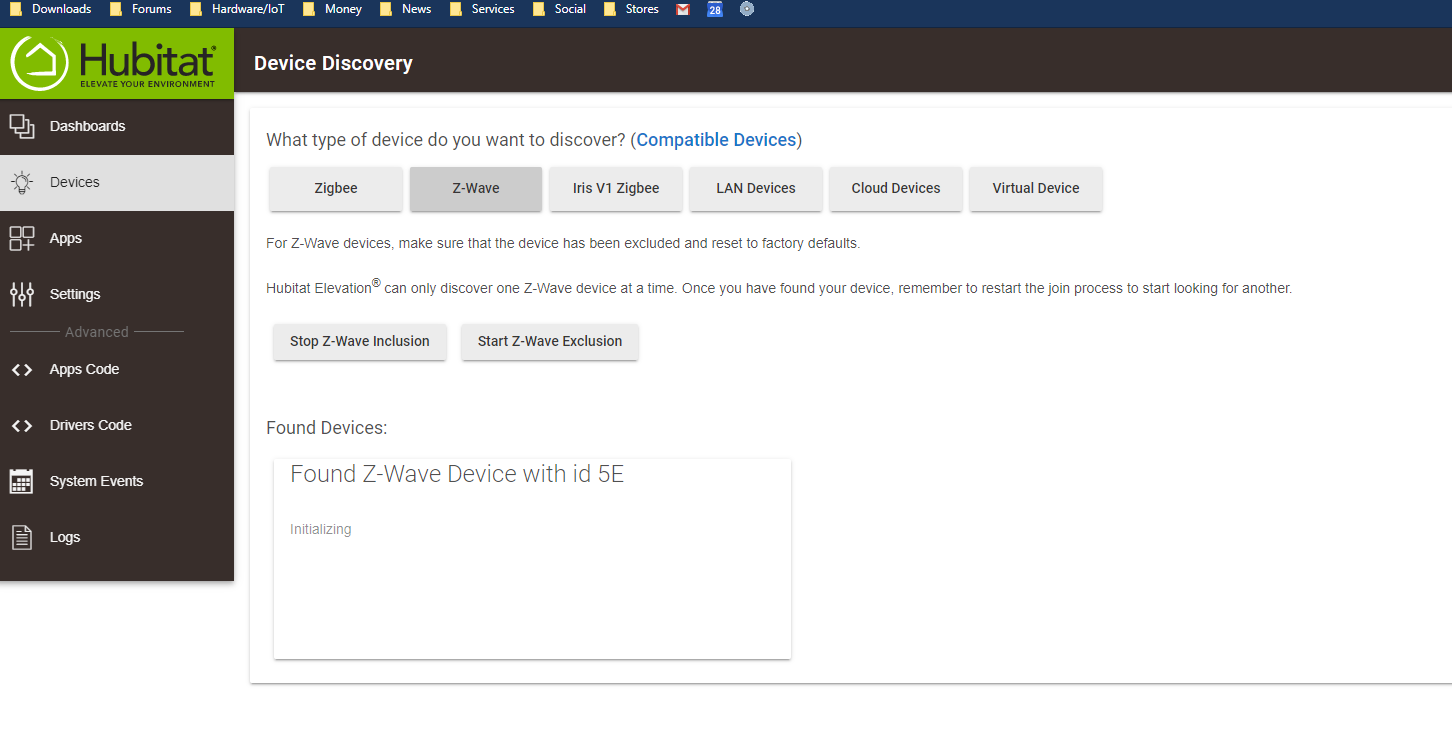Select the Z-Wave device type
Viewport: 1452px width, 734px height.
click(x=476, y=188)
